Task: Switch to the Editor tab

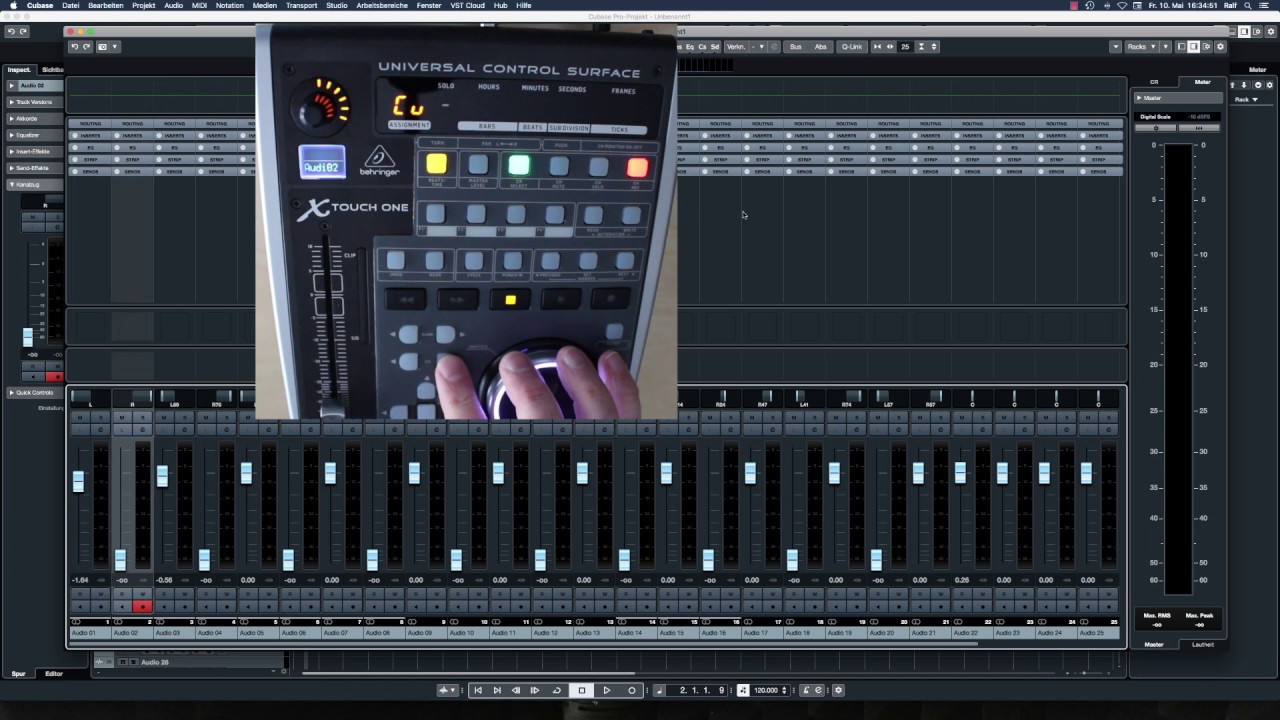Action: click(54, 674)
